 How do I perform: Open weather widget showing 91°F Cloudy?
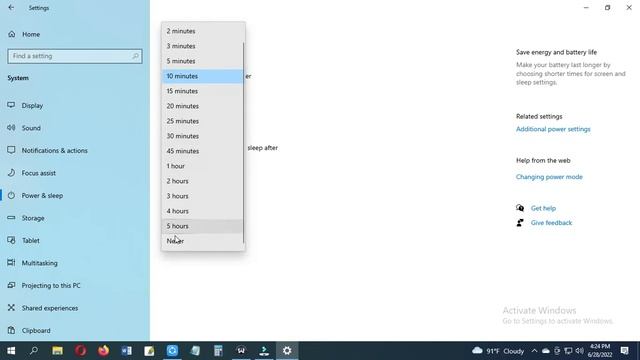(x=498, y=351)
